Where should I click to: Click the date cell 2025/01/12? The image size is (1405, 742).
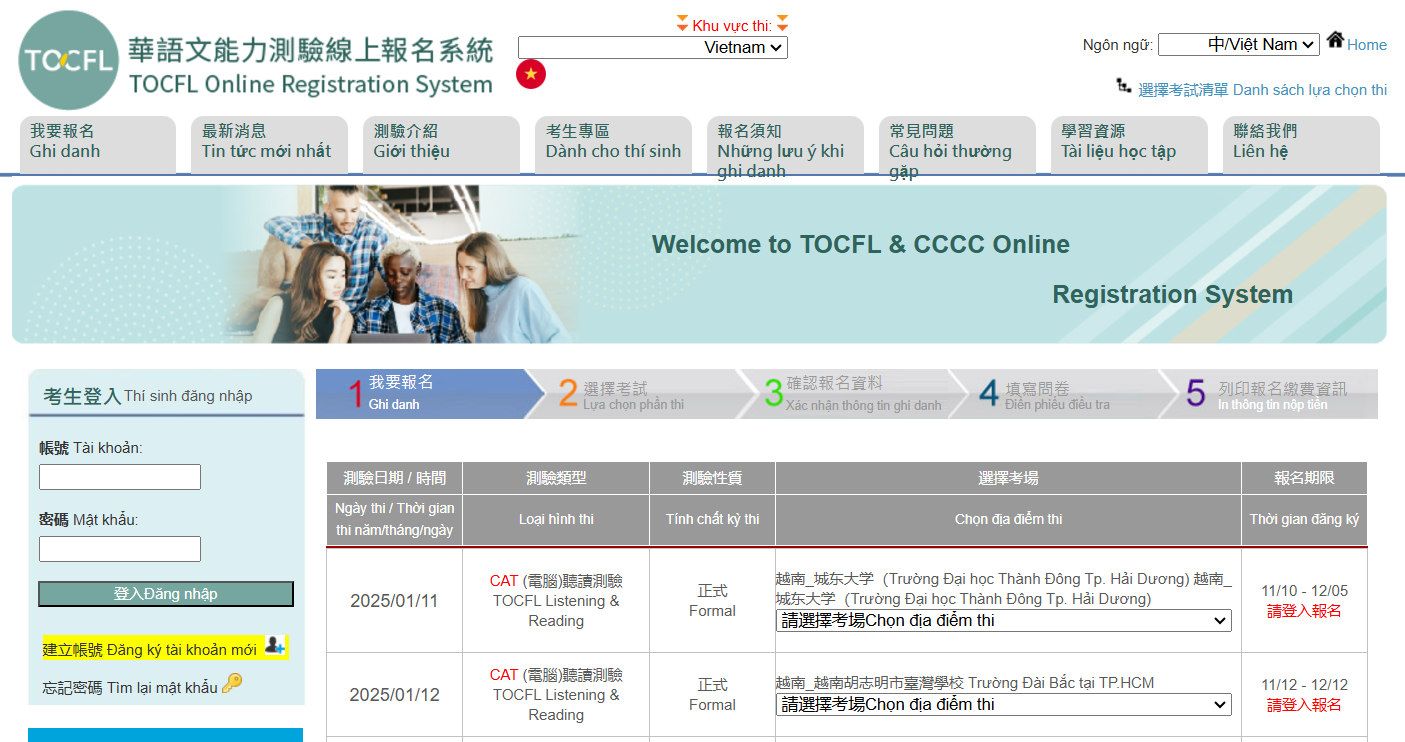[394, 695]
